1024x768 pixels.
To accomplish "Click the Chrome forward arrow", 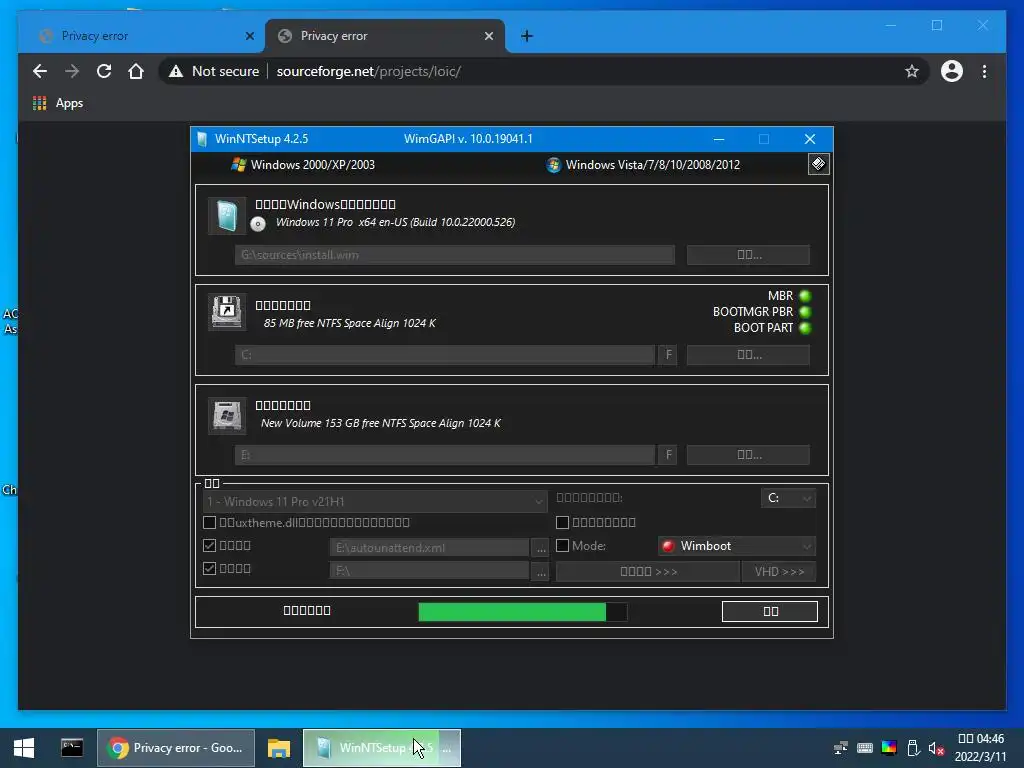I will point(72,71).
